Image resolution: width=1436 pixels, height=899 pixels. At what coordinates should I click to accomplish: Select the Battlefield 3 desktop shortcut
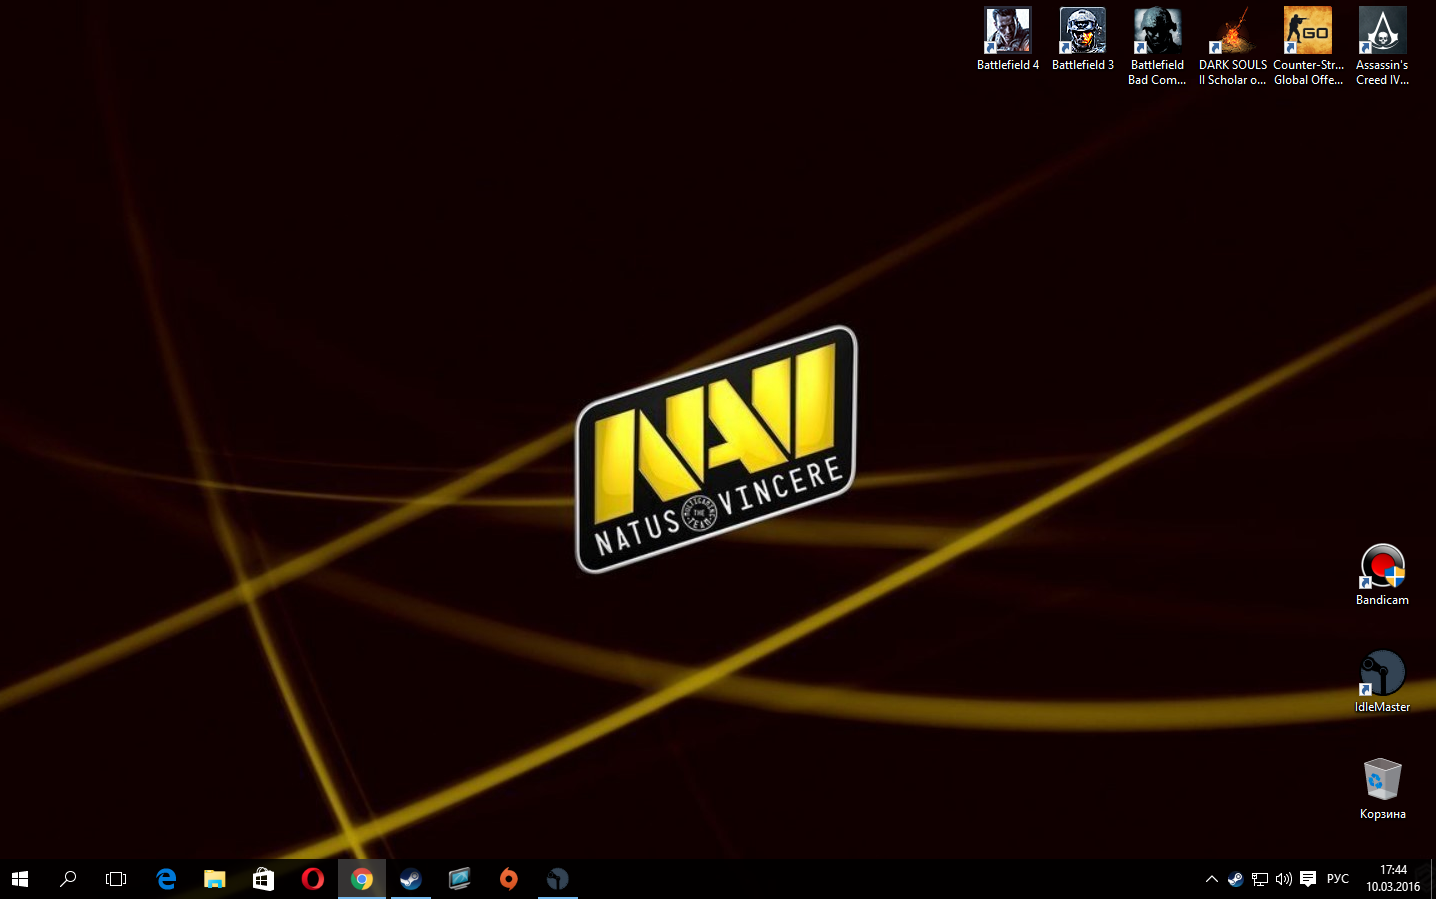point(1083,40)
